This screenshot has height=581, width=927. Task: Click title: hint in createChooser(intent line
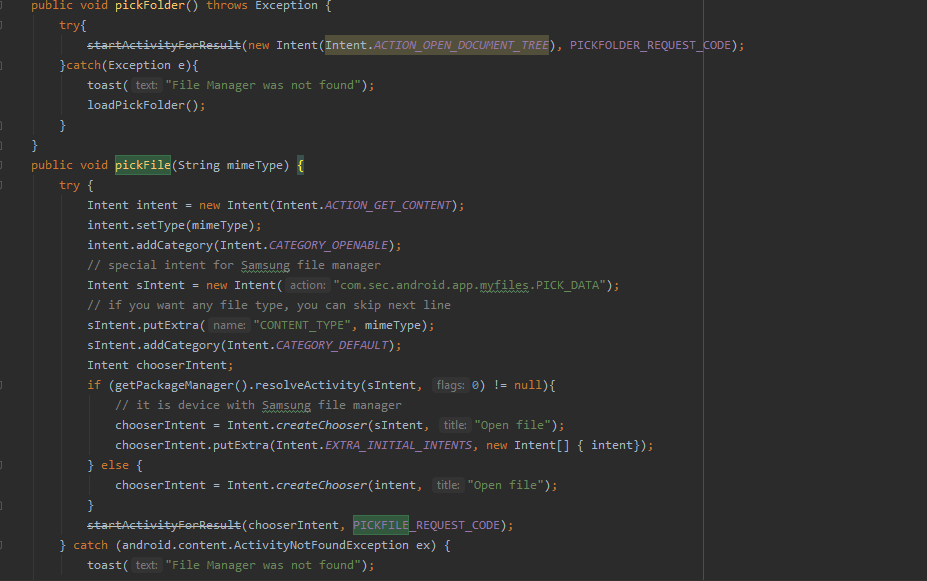click(448, 485)
